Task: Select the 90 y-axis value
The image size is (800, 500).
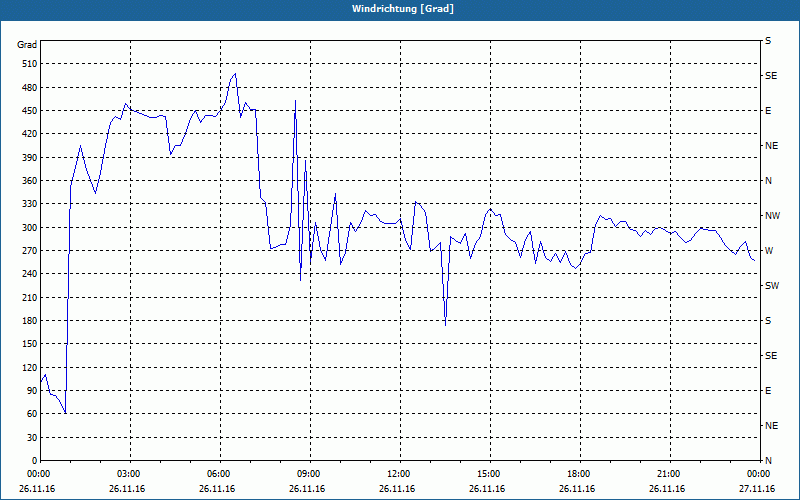Action: pyautogui.click(x=32, y=391)
